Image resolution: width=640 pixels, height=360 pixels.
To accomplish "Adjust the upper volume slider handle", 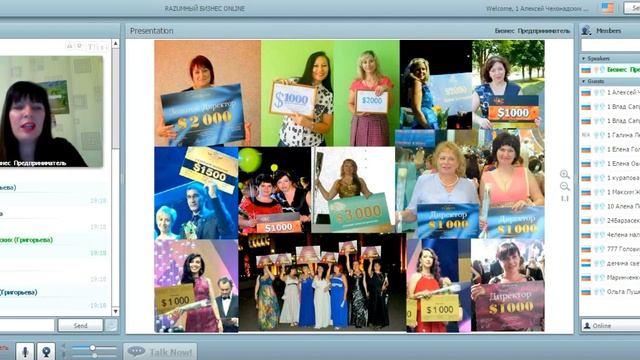I will pos(93,348).
